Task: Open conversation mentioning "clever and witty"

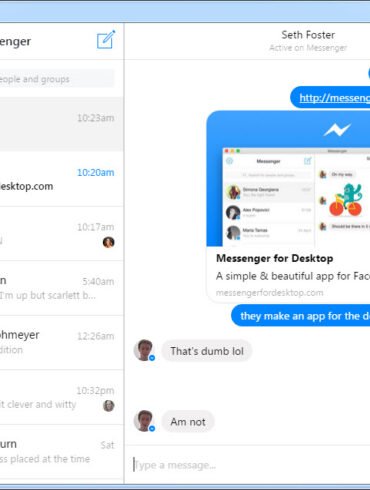Action: tap(62, 397)
